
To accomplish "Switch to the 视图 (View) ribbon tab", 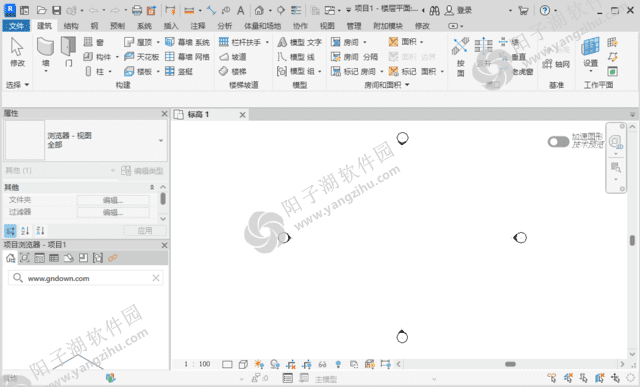I will 327,26.
